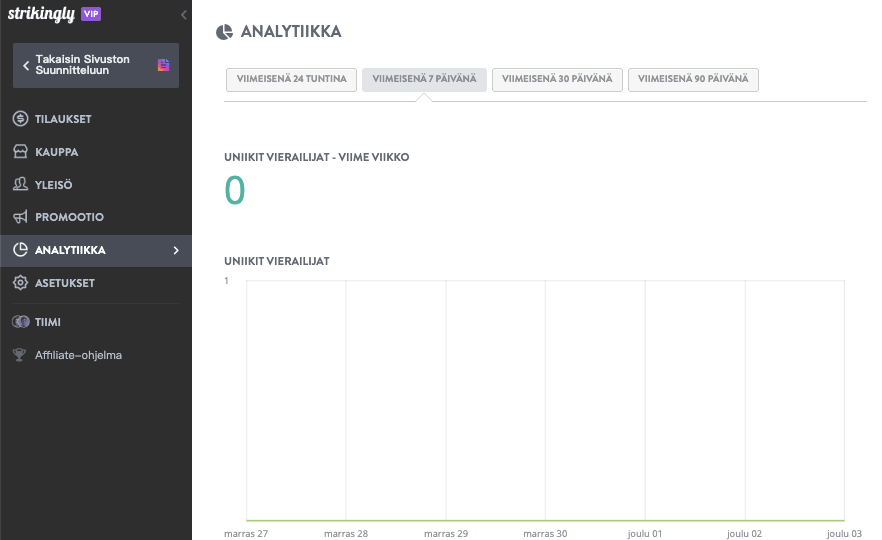This screenshot has width=882, height=540.
Task: Click the Promootio megaphone icon
Action: (x=20, y=217)
